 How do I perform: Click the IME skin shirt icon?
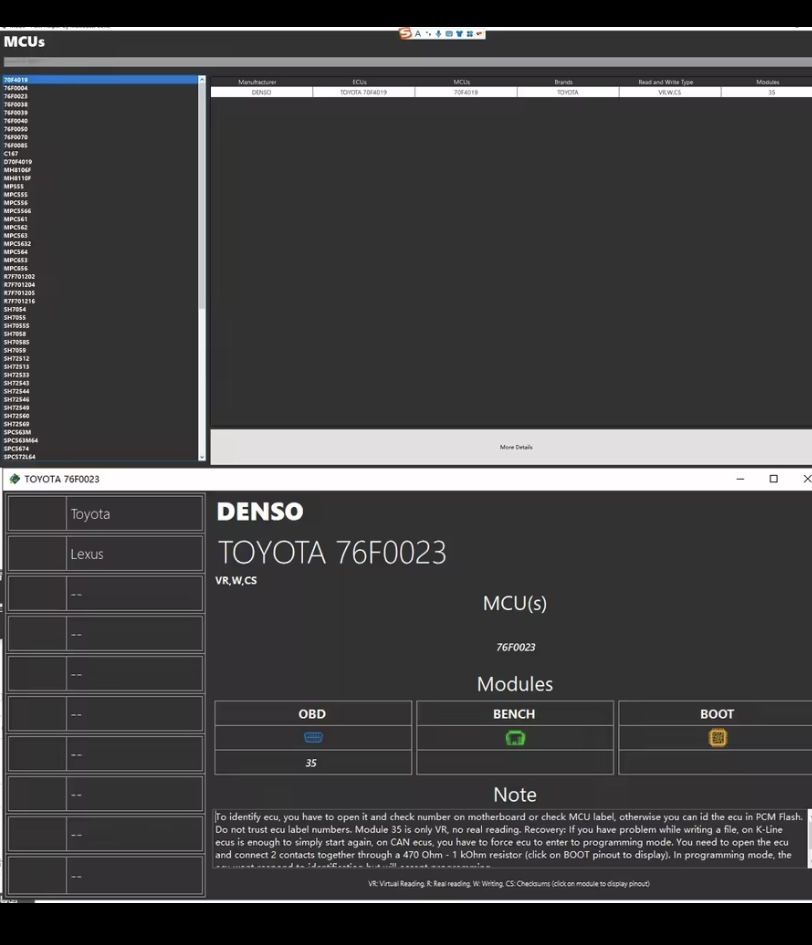point(459,34)
